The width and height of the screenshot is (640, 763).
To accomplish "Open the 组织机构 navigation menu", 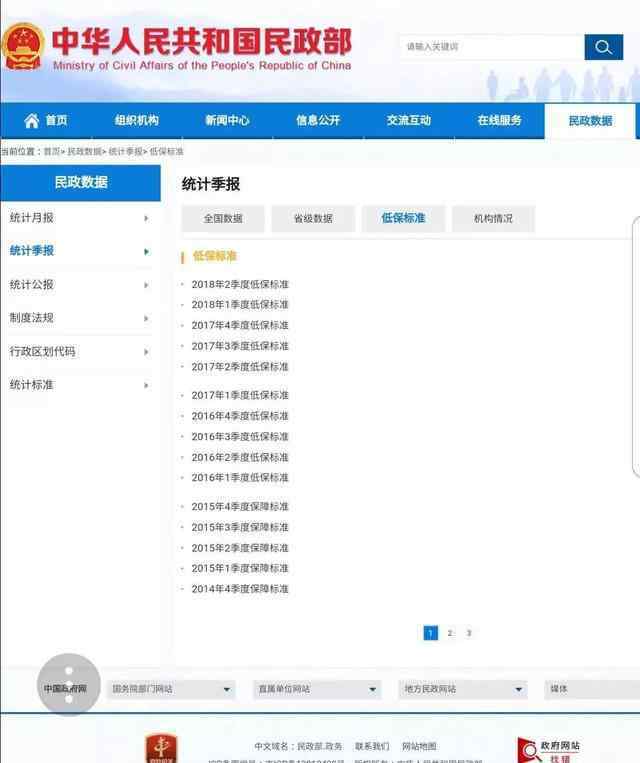I will click(137, 121).
